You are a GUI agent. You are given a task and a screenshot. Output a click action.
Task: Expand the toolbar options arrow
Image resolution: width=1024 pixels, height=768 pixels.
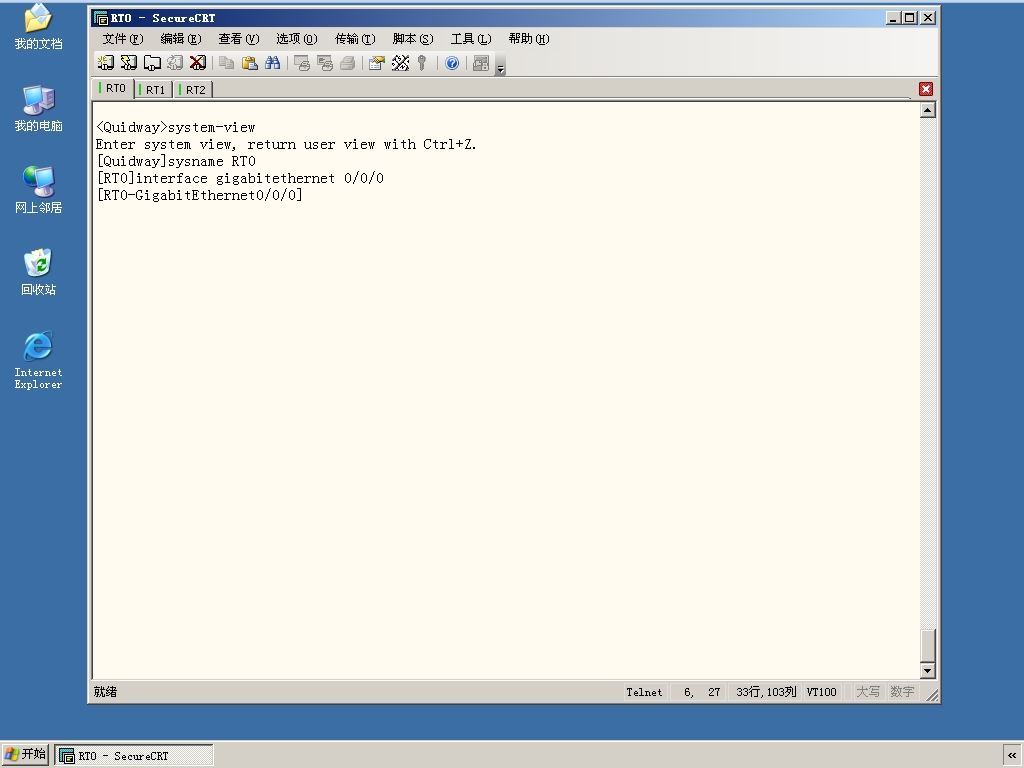tap(500, 65)
